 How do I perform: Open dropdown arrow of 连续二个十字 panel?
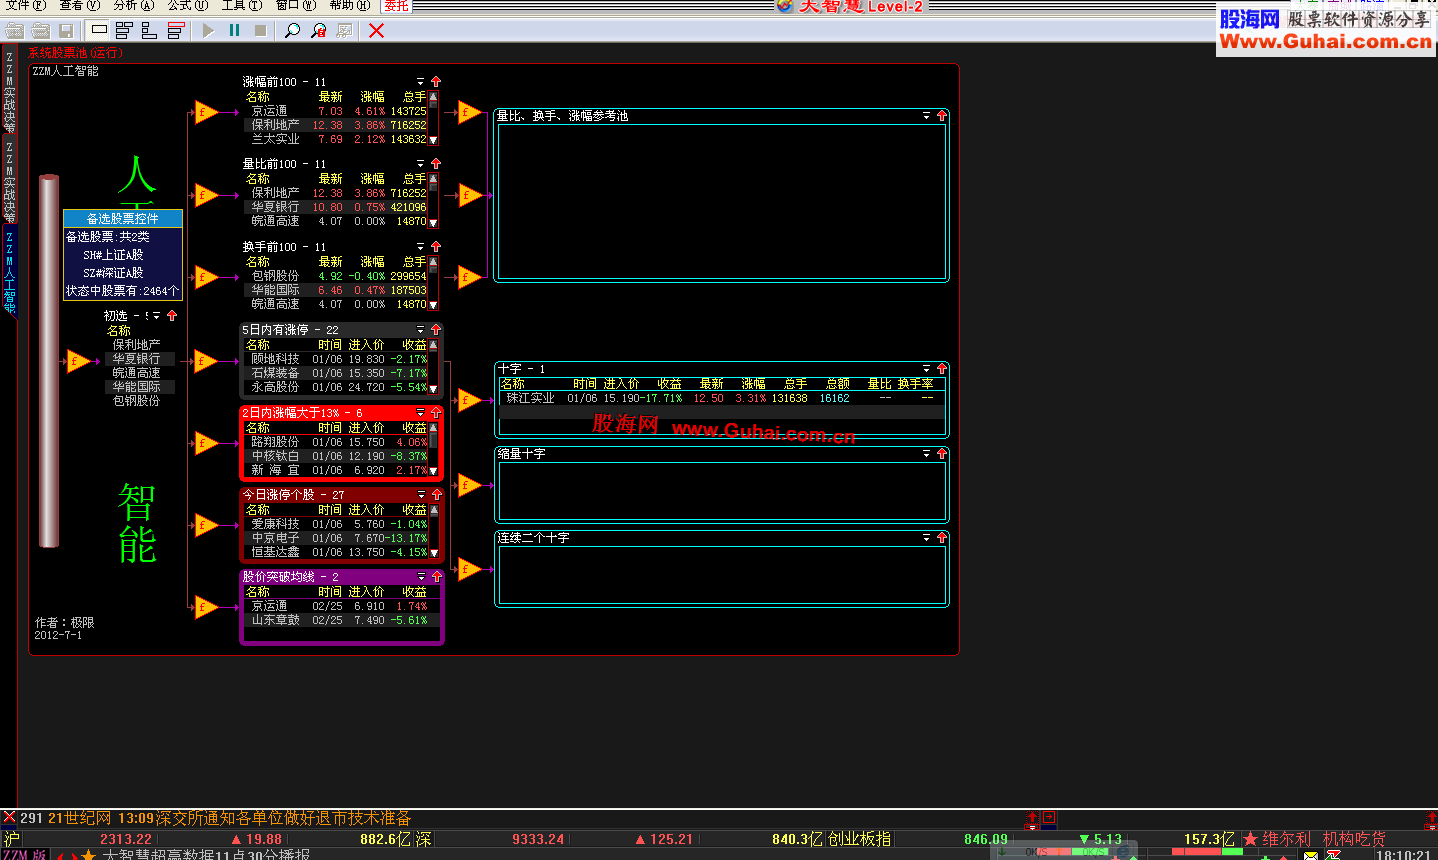(x=926, y=538)
